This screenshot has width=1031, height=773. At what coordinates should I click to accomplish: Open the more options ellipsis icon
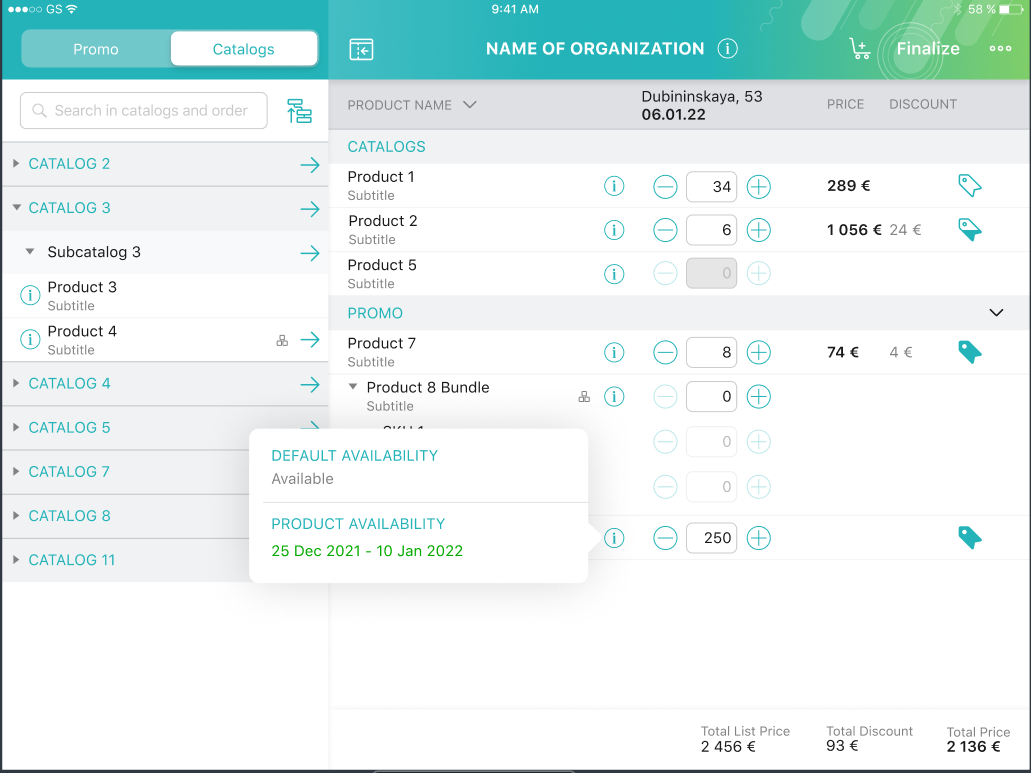coord(999,48)
